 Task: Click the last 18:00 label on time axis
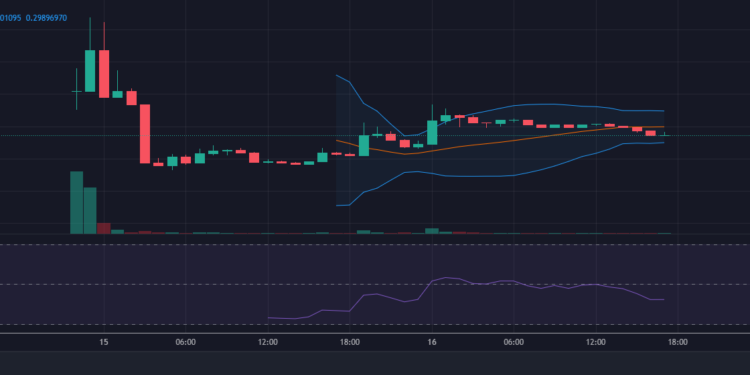(x=678, y=342)
